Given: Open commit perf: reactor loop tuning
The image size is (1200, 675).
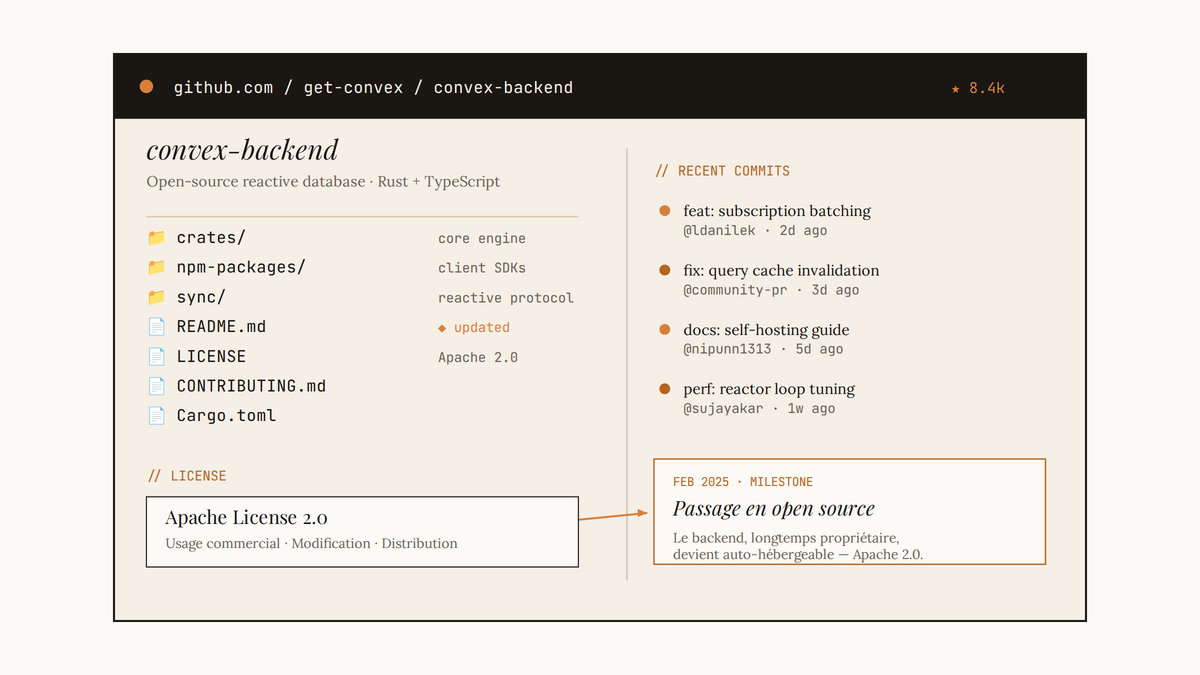Looking at the screenshot, I should tap(769, 389).
